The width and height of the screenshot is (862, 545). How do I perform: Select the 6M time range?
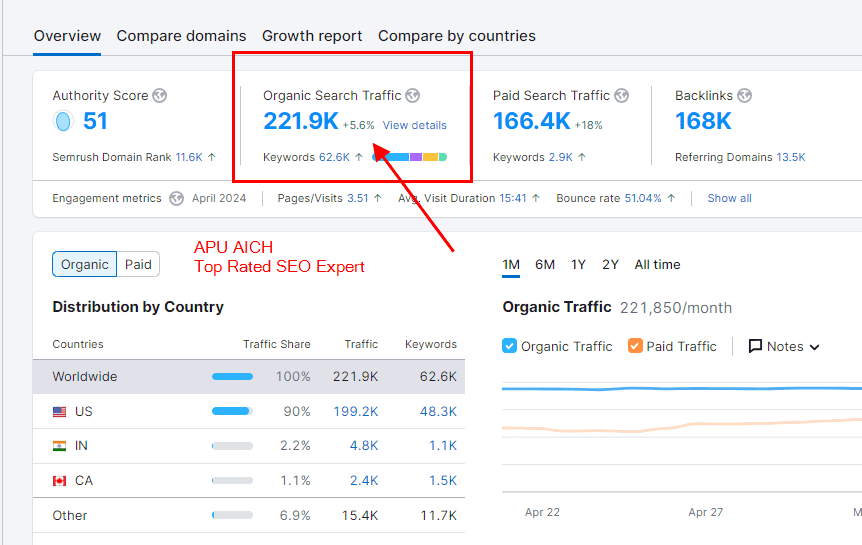click(x=545, y=265)
